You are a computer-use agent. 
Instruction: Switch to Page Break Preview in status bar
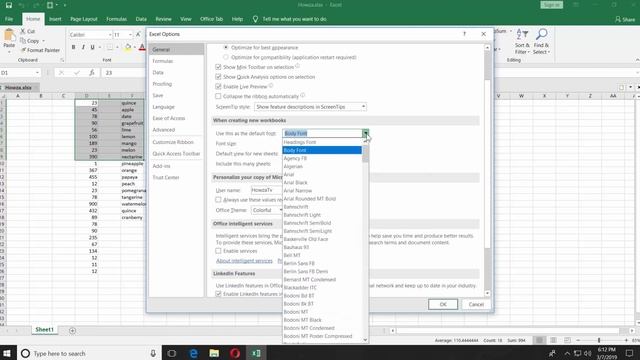coord(567,340)
